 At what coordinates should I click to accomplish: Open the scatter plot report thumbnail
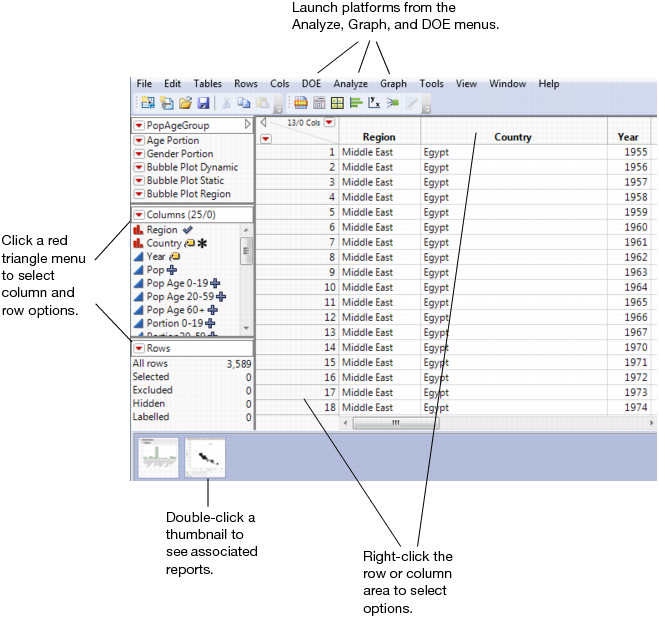click(205, 457)
